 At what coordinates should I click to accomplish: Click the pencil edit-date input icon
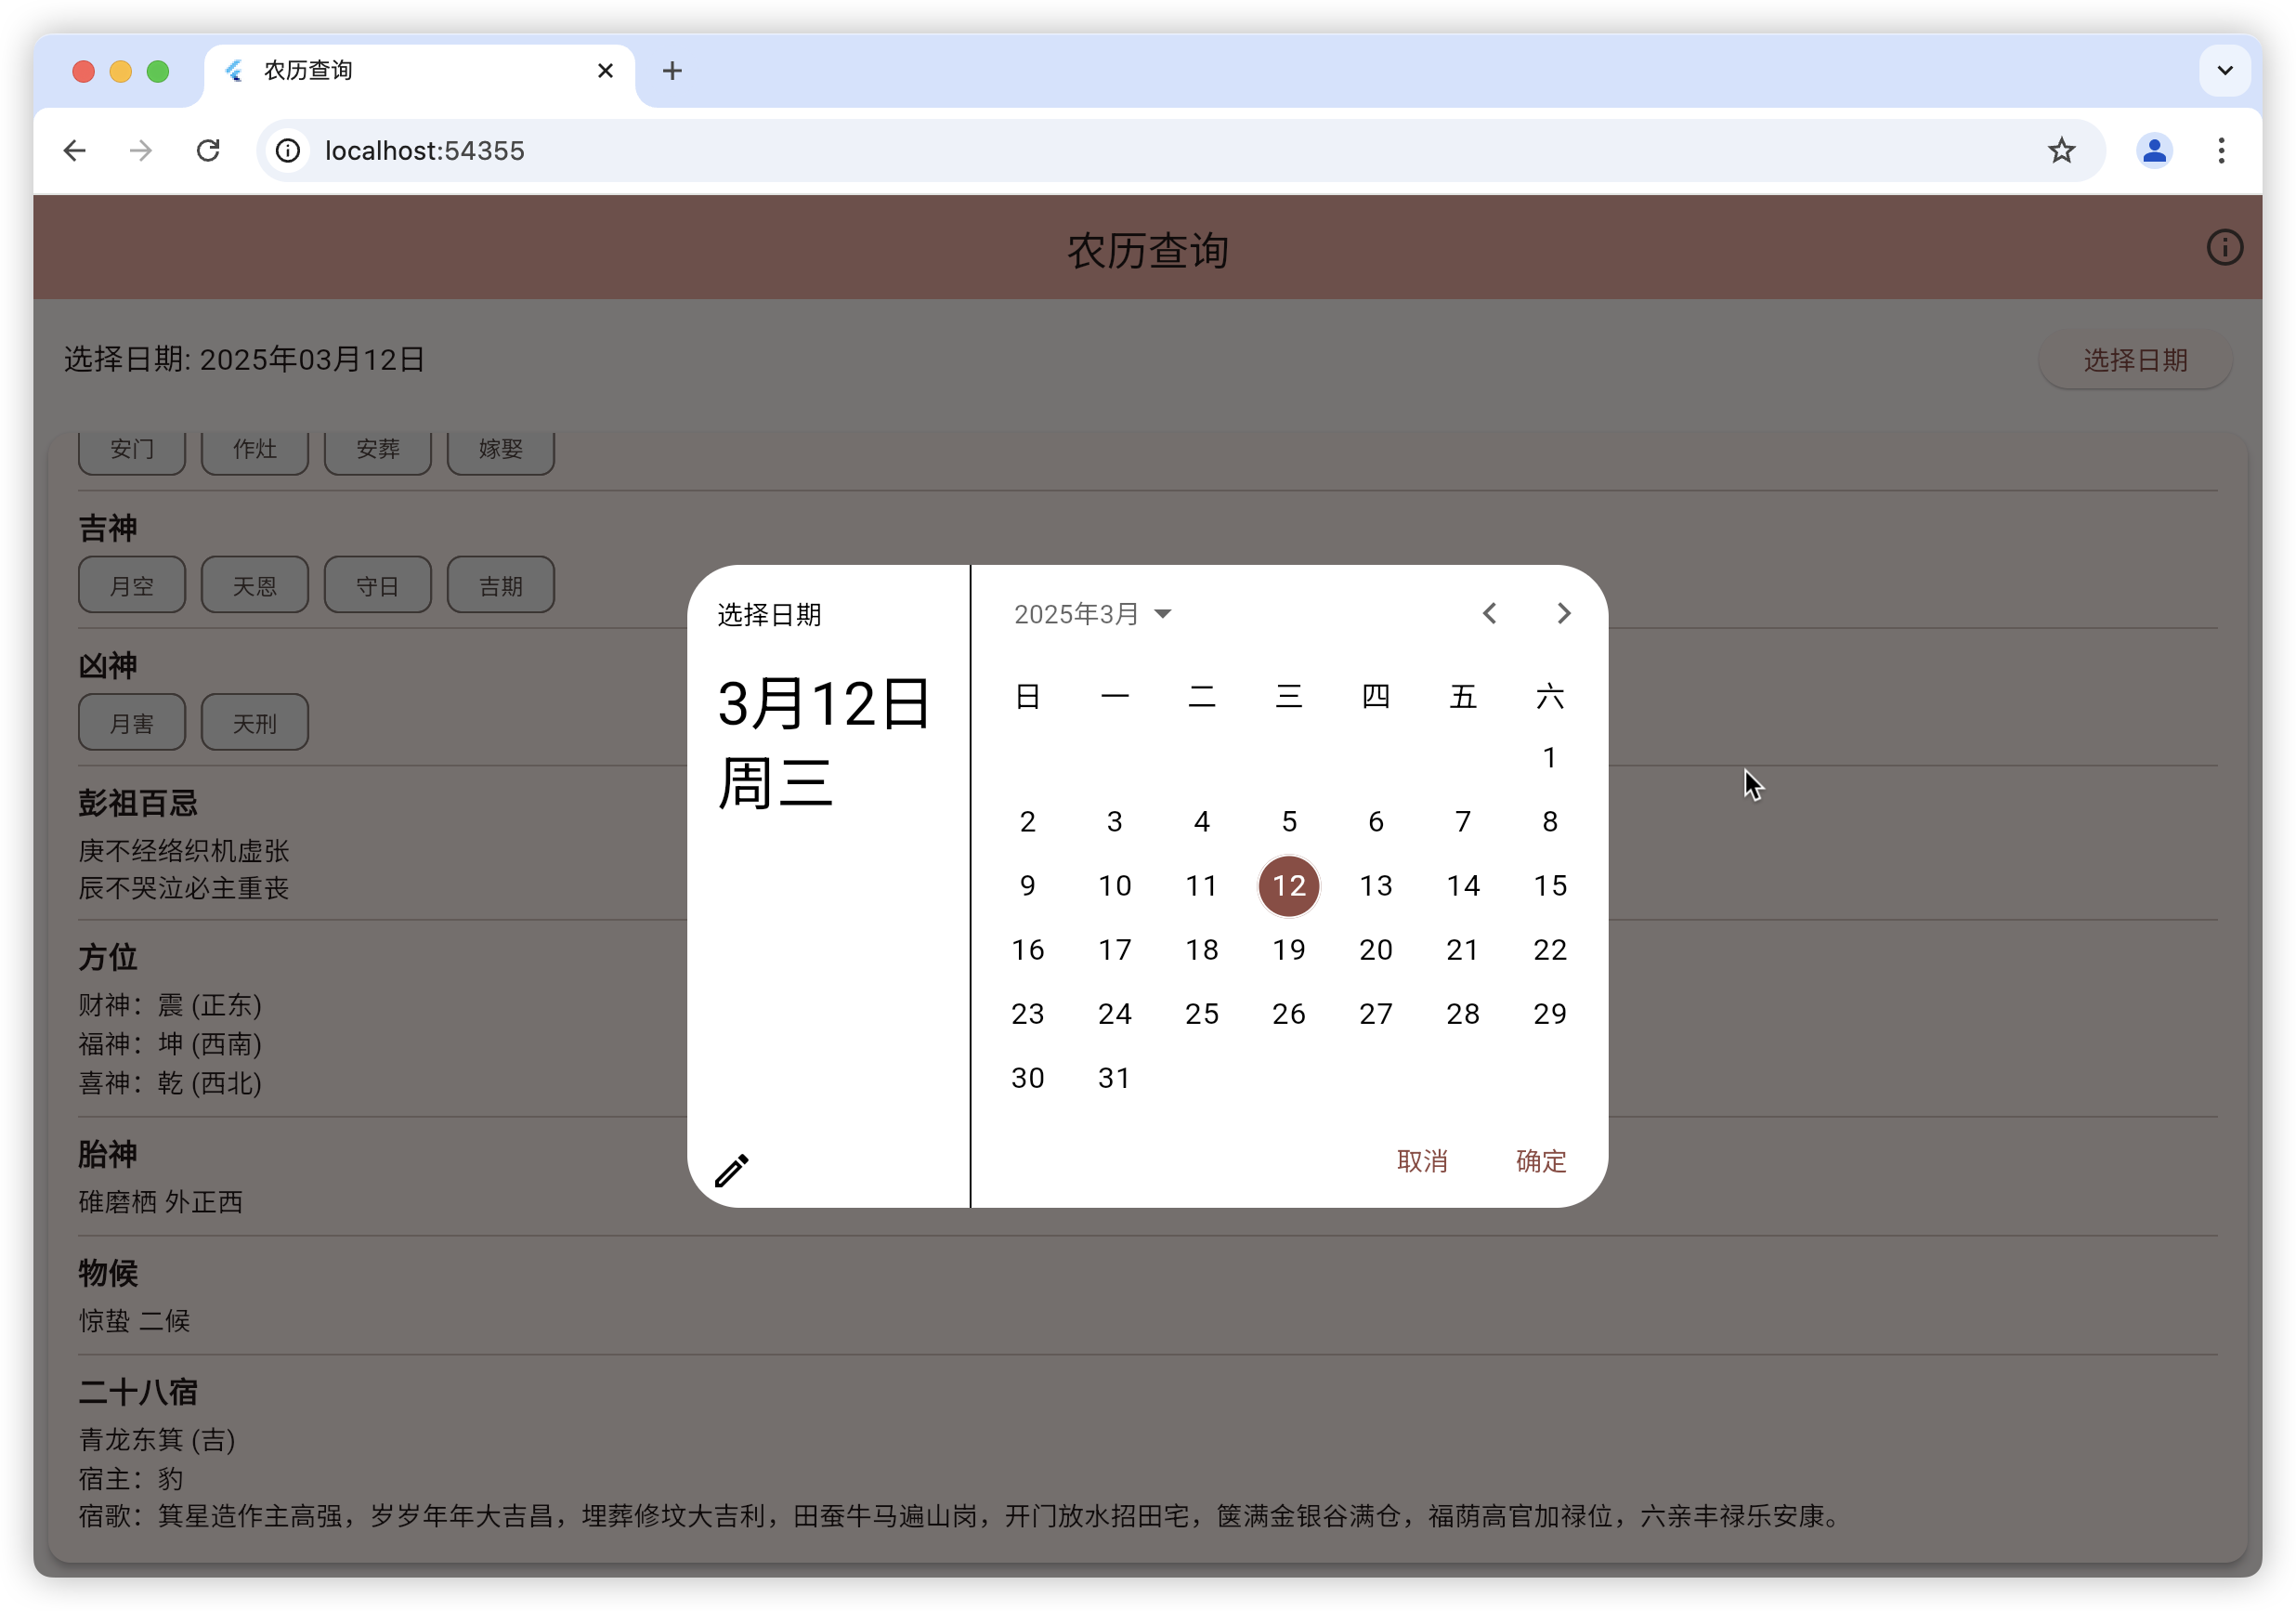(x=731, y=1170)
